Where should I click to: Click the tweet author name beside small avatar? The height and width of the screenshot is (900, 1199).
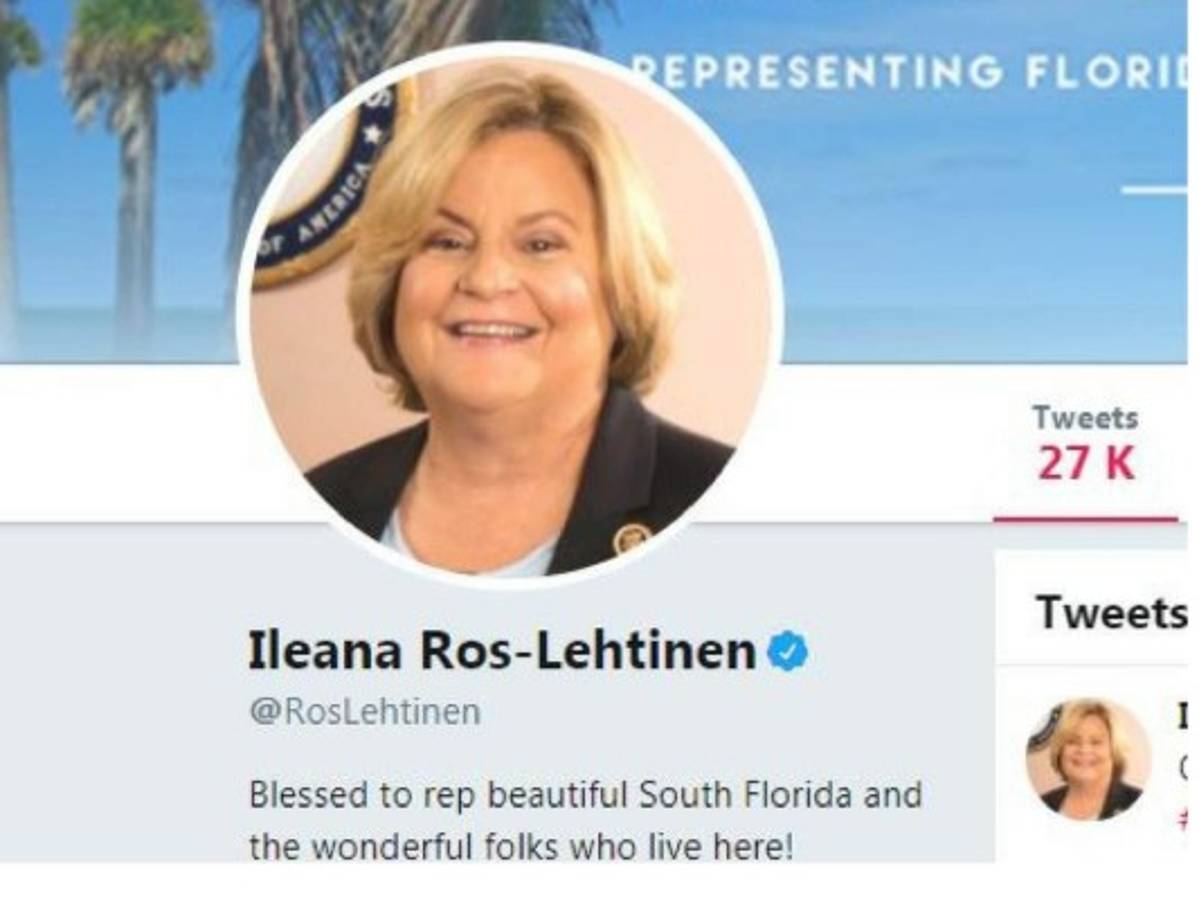point(1186,714)
